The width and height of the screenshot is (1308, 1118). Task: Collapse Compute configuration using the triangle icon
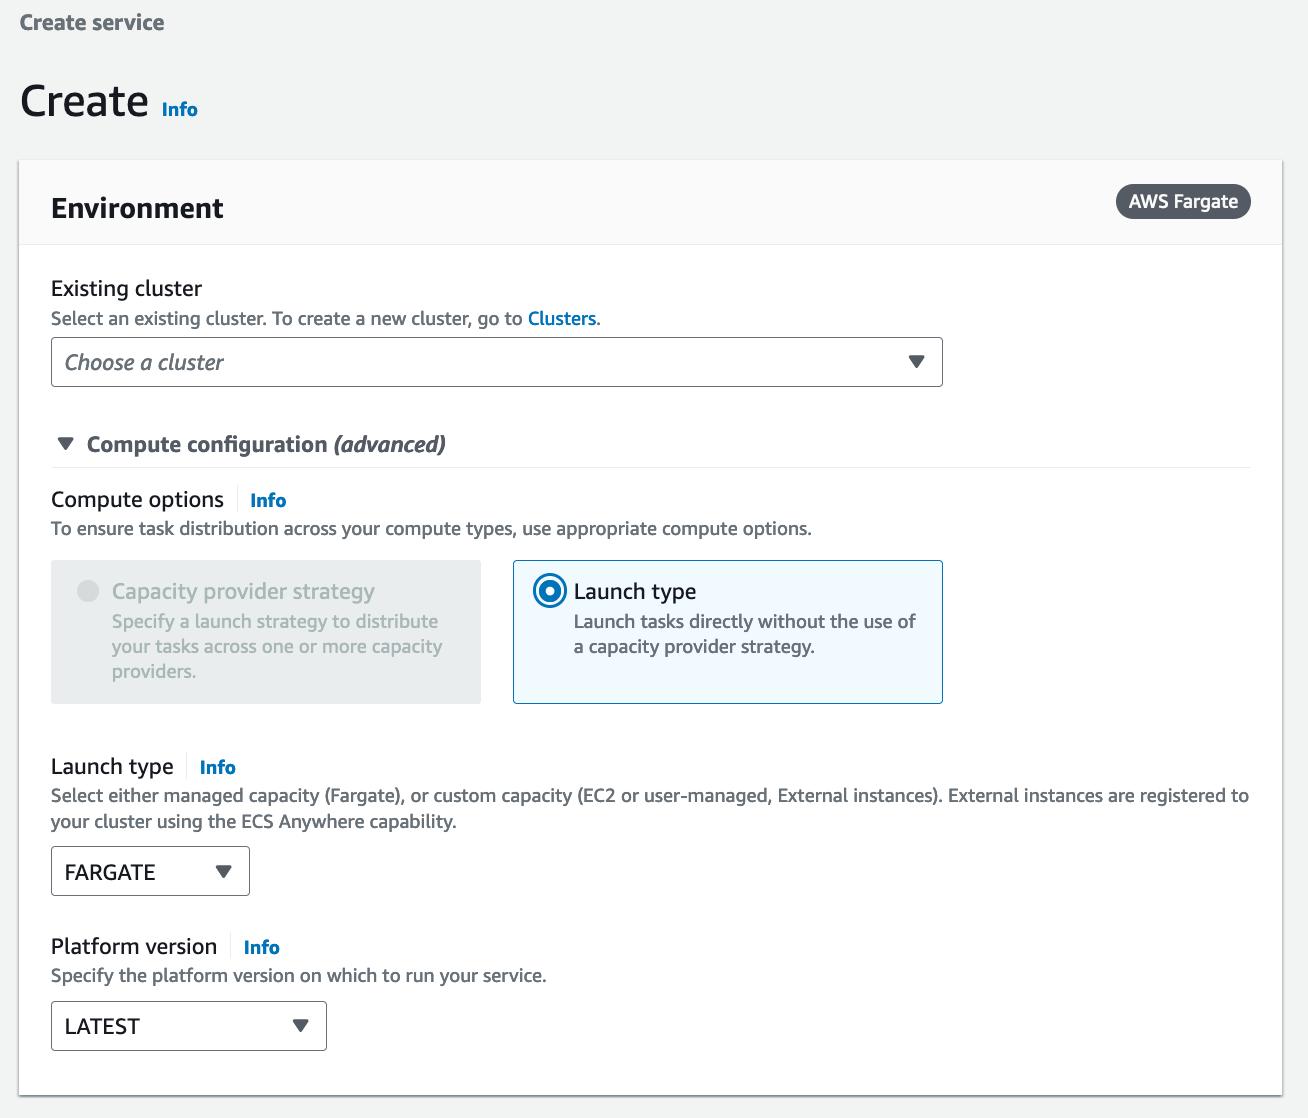[66, 444]
